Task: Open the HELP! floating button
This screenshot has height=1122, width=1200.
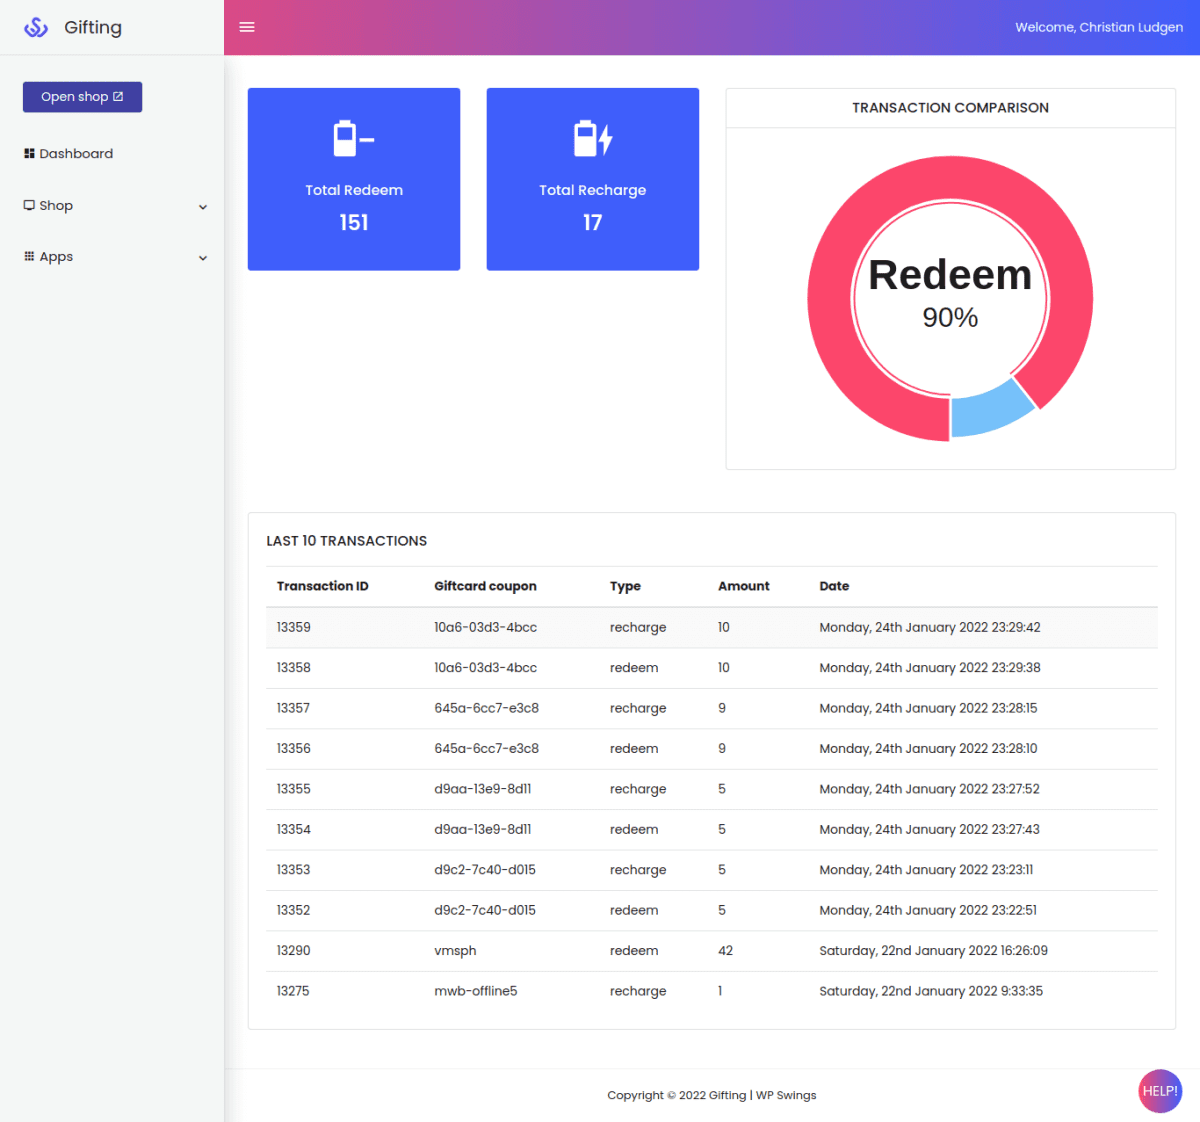Action: coord(1160,1091)
